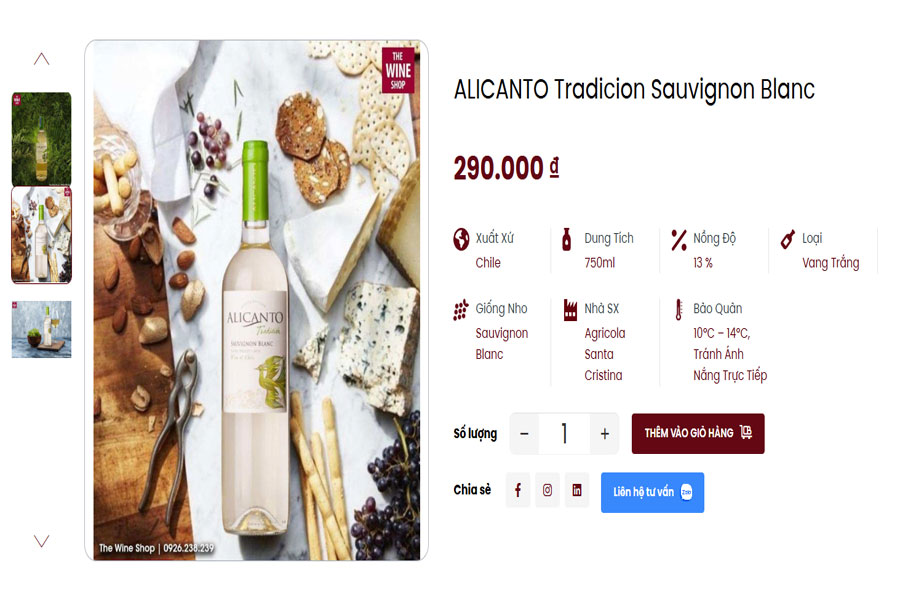
Task: Click the factory icon beside Nhà SX
Action: tap(570, 310)
